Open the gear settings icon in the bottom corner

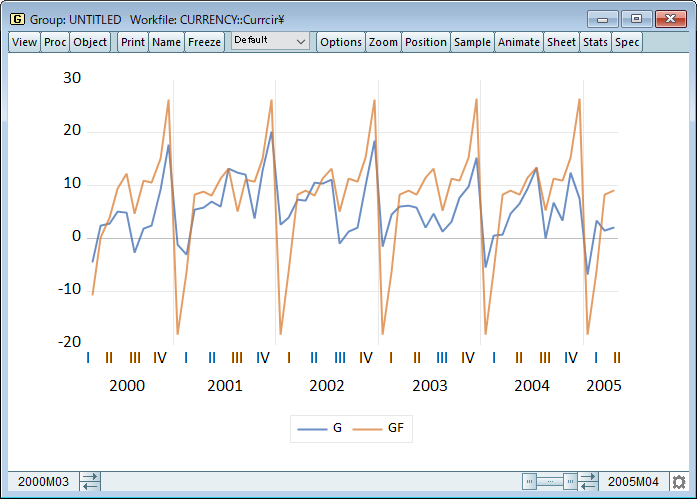(679, 482)
